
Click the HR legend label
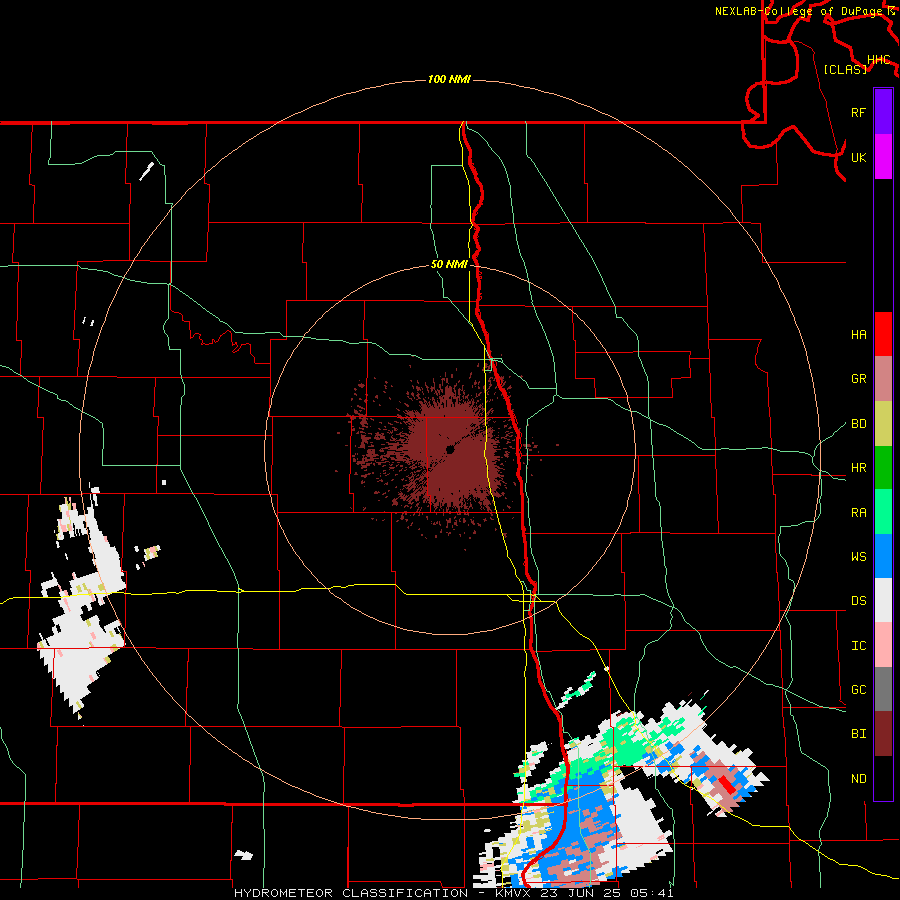[858, 468]
